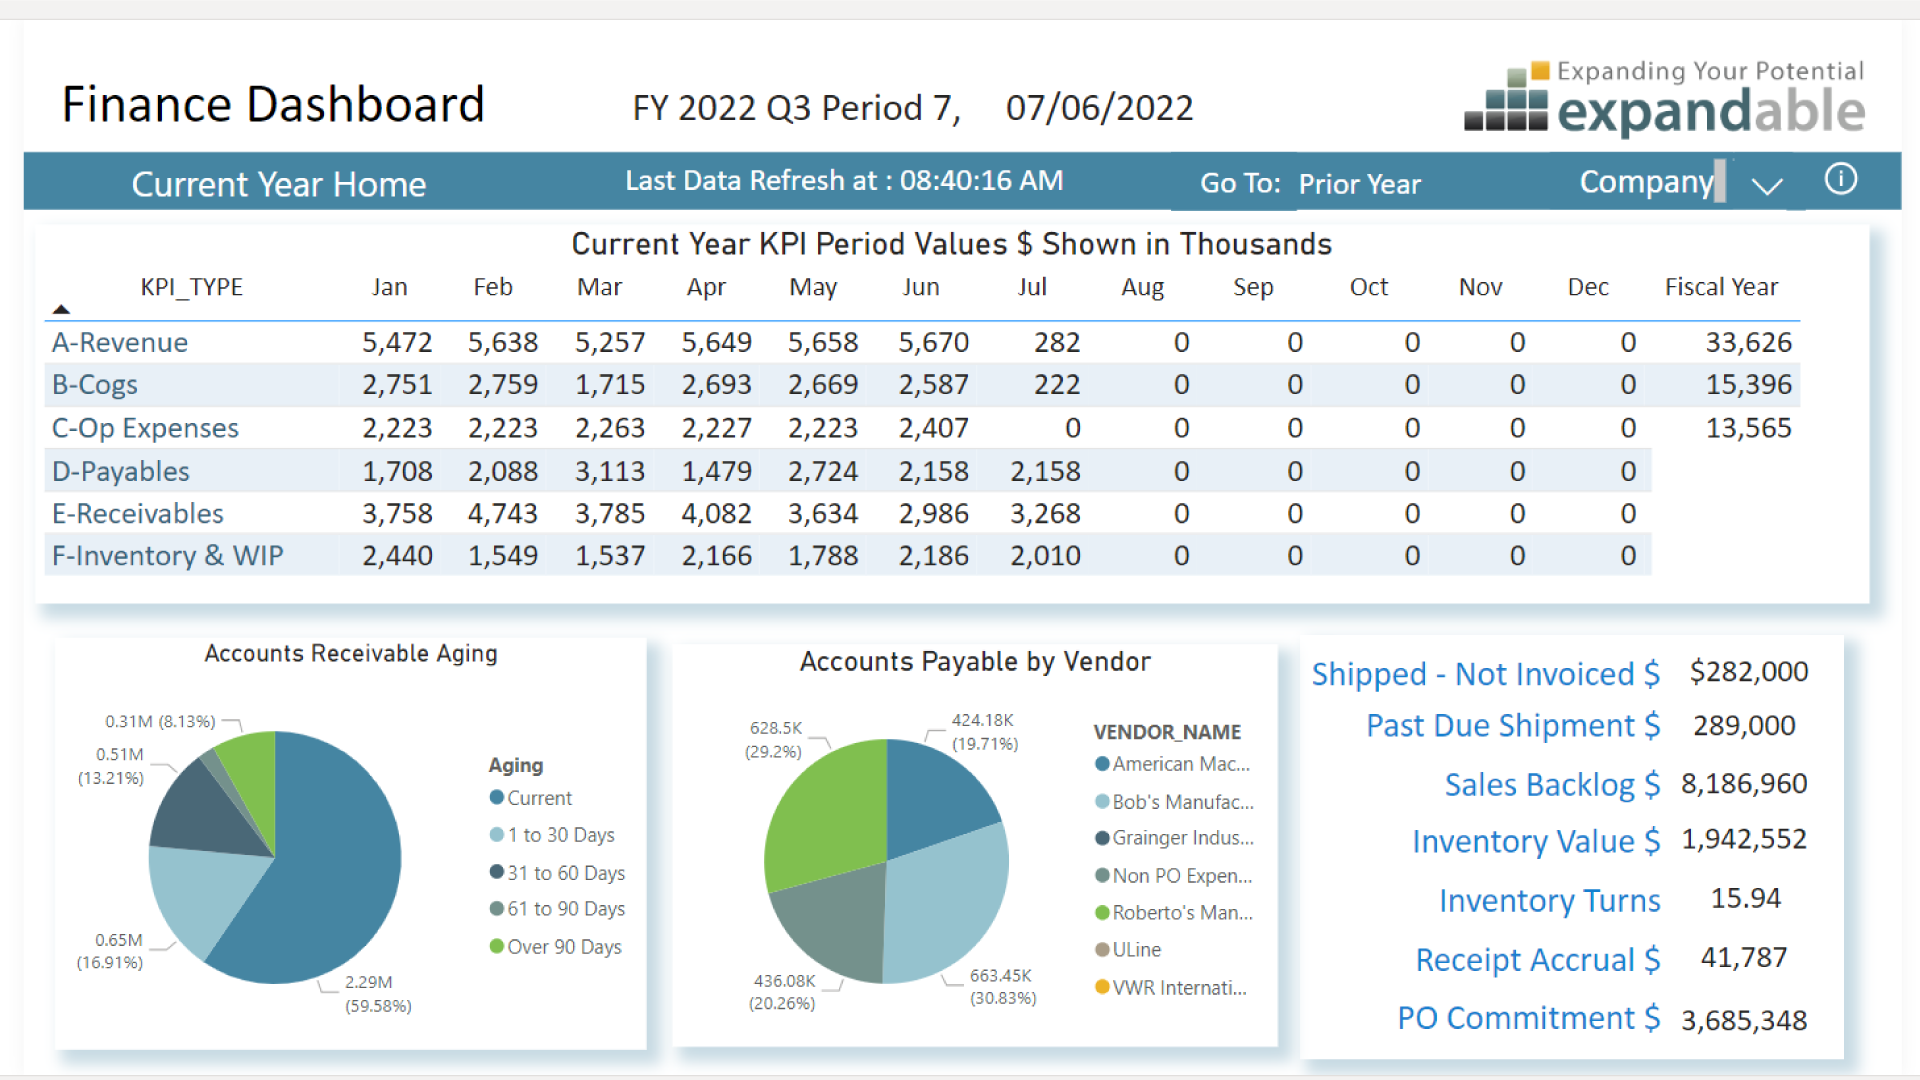Viewport: 1920px width, 1080px height.
Task: Click PO Commitment $ link
Action: (x=1528, y=1018)
